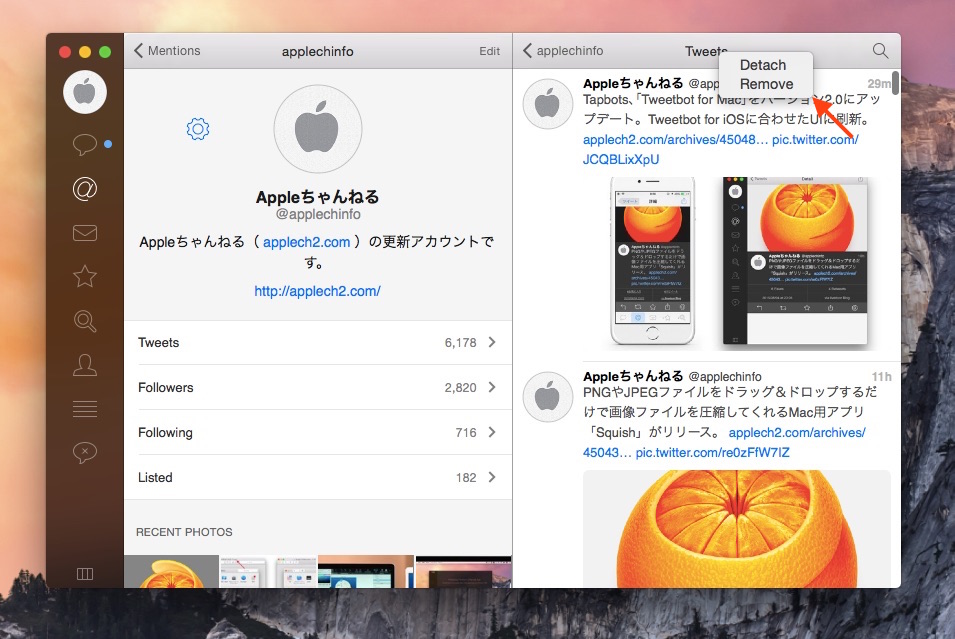This screenshot has height=639, width=955.
Task: Click the 29m timestamp
Action: point(879,83)
